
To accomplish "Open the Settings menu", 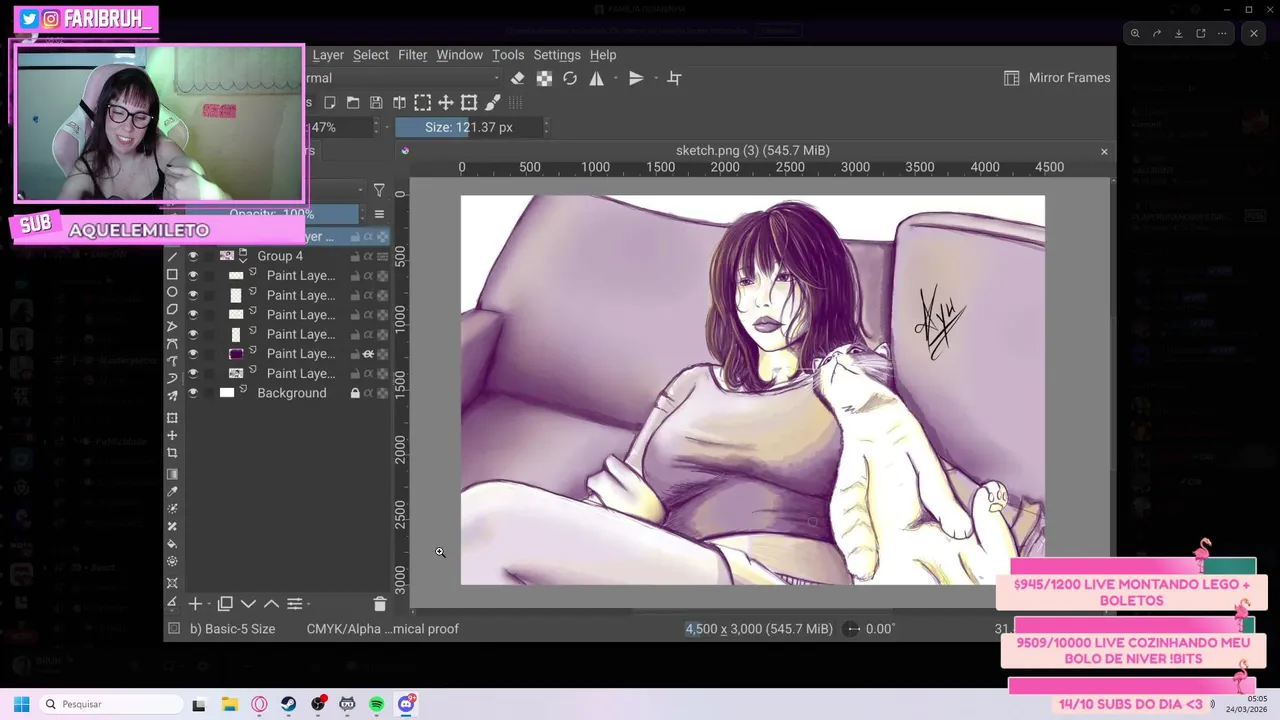I will coord(557,55).
